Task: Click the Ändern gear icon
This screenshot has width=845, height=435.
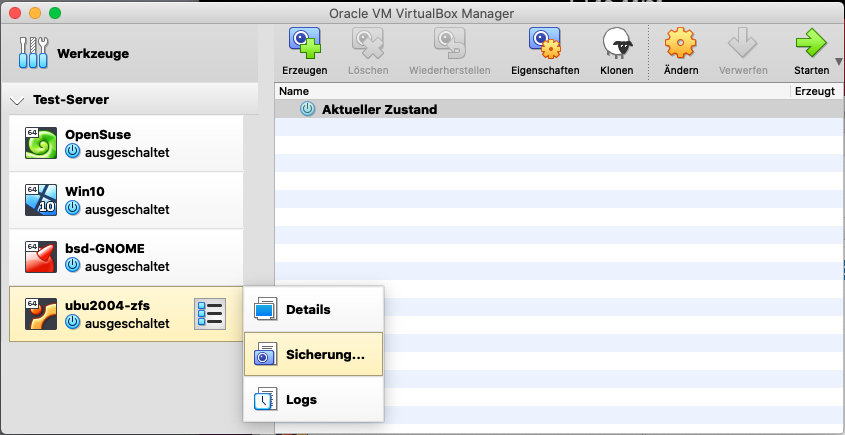Action: point(680,44)
